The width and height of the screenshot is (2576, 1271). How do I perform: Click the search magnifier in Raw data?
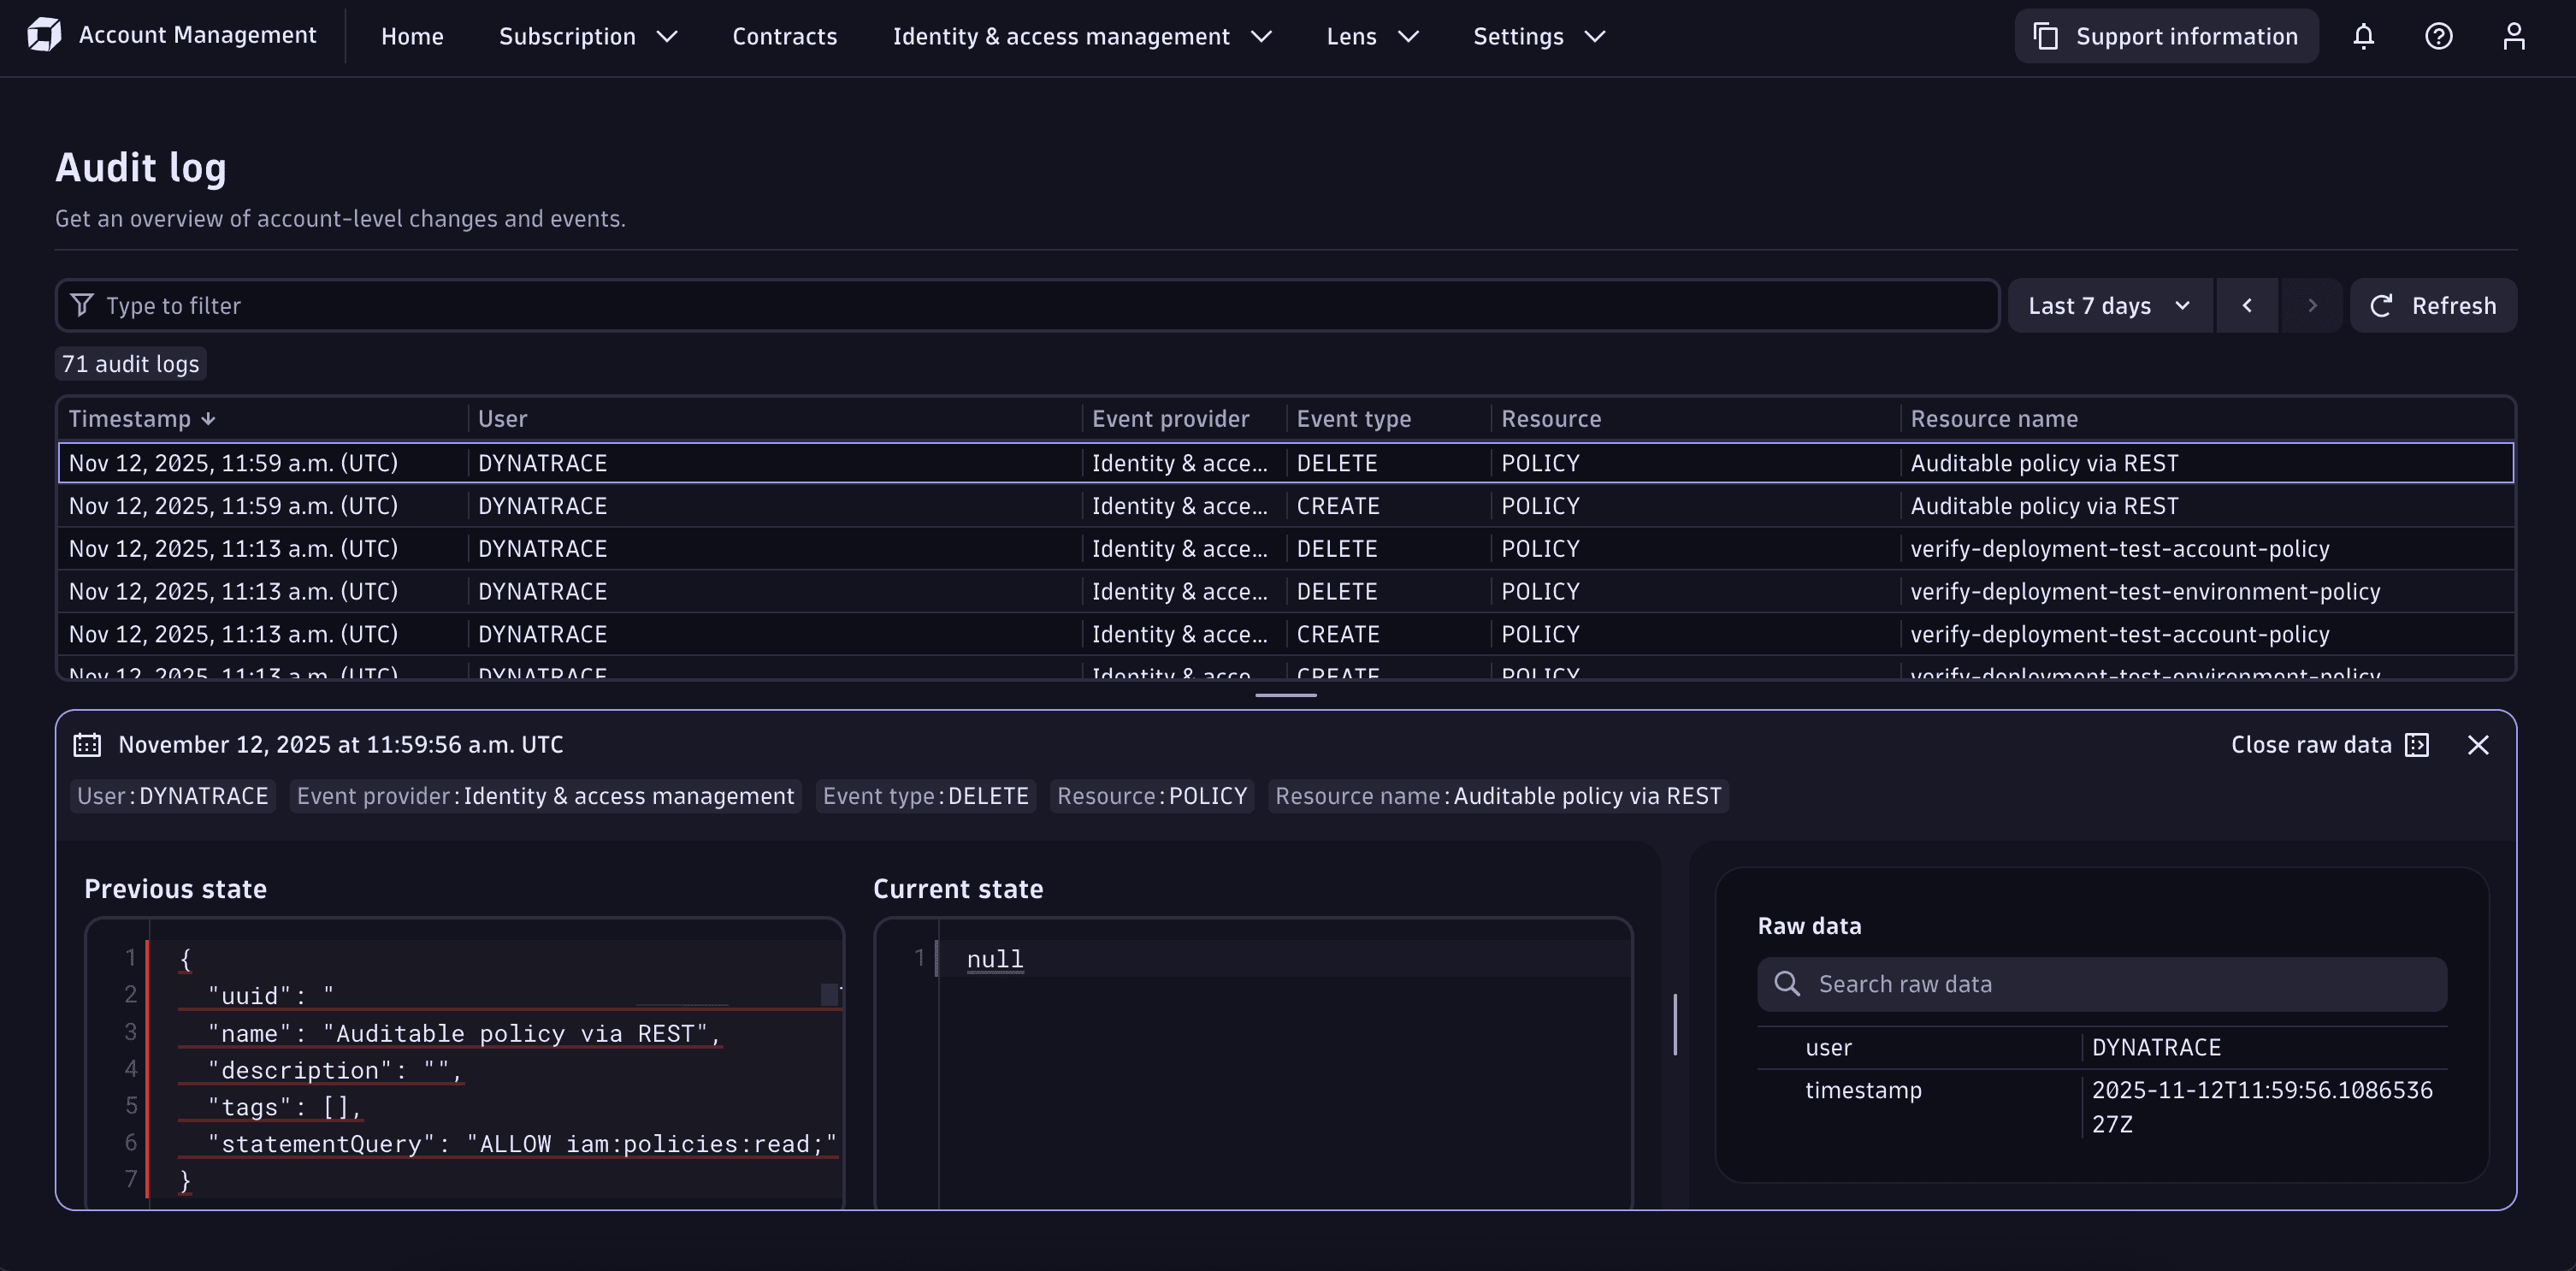click(x=1789, y=984)
